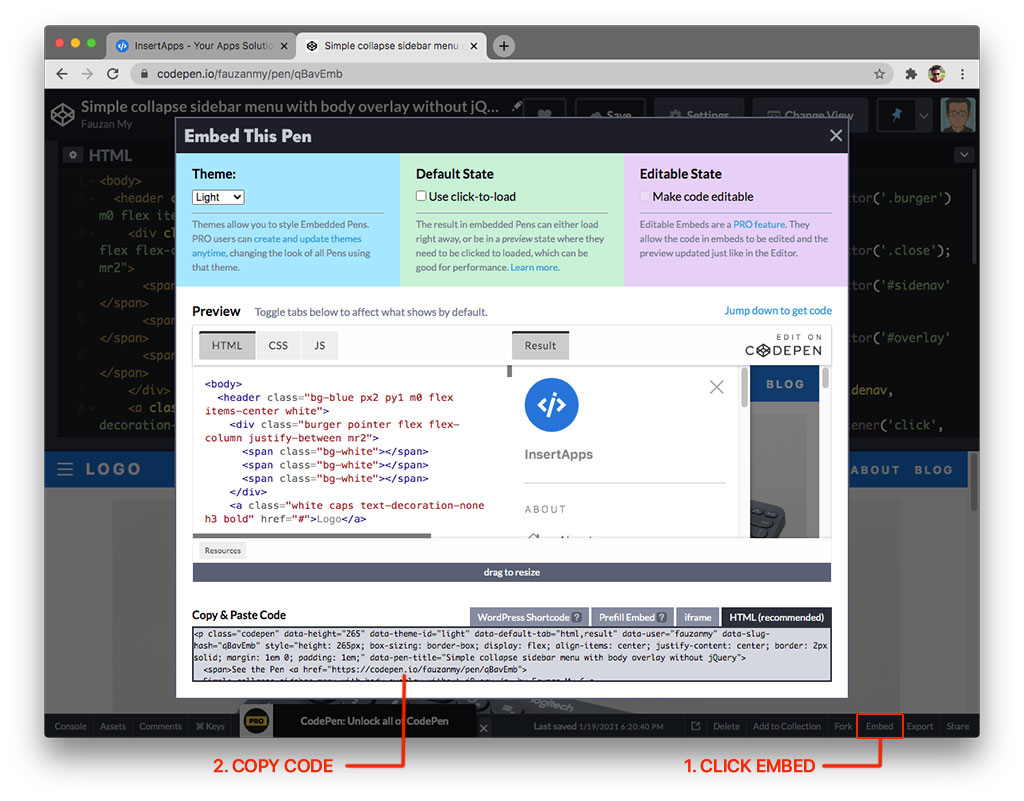Open the Console panel in footer

coord(71,726)
